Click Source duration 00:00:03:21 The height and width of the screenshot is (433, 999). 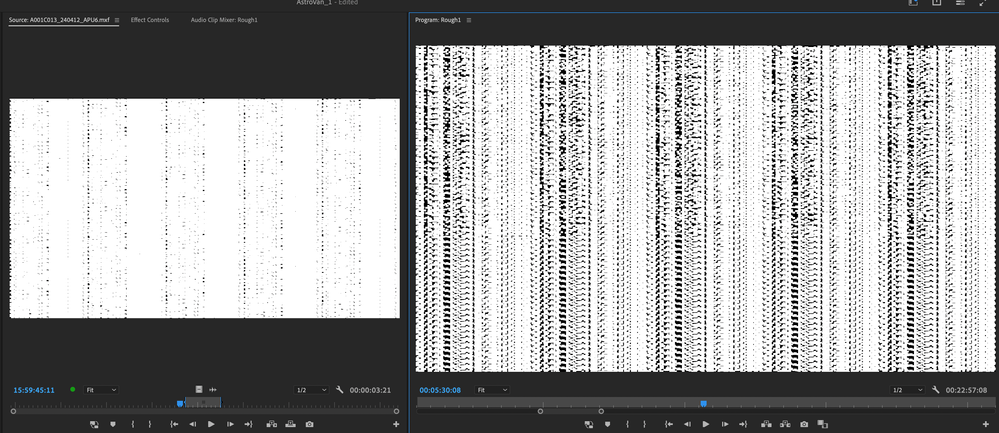[370, 390]
